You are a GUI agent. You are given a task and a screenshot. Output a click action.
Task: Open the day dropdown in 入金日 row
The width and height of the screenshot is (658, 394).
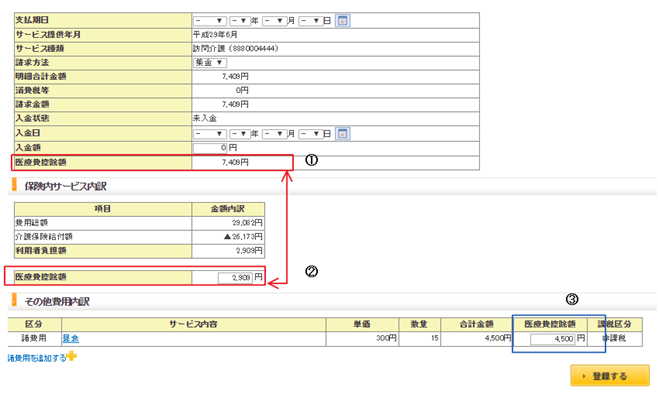(x=311, y=134)
